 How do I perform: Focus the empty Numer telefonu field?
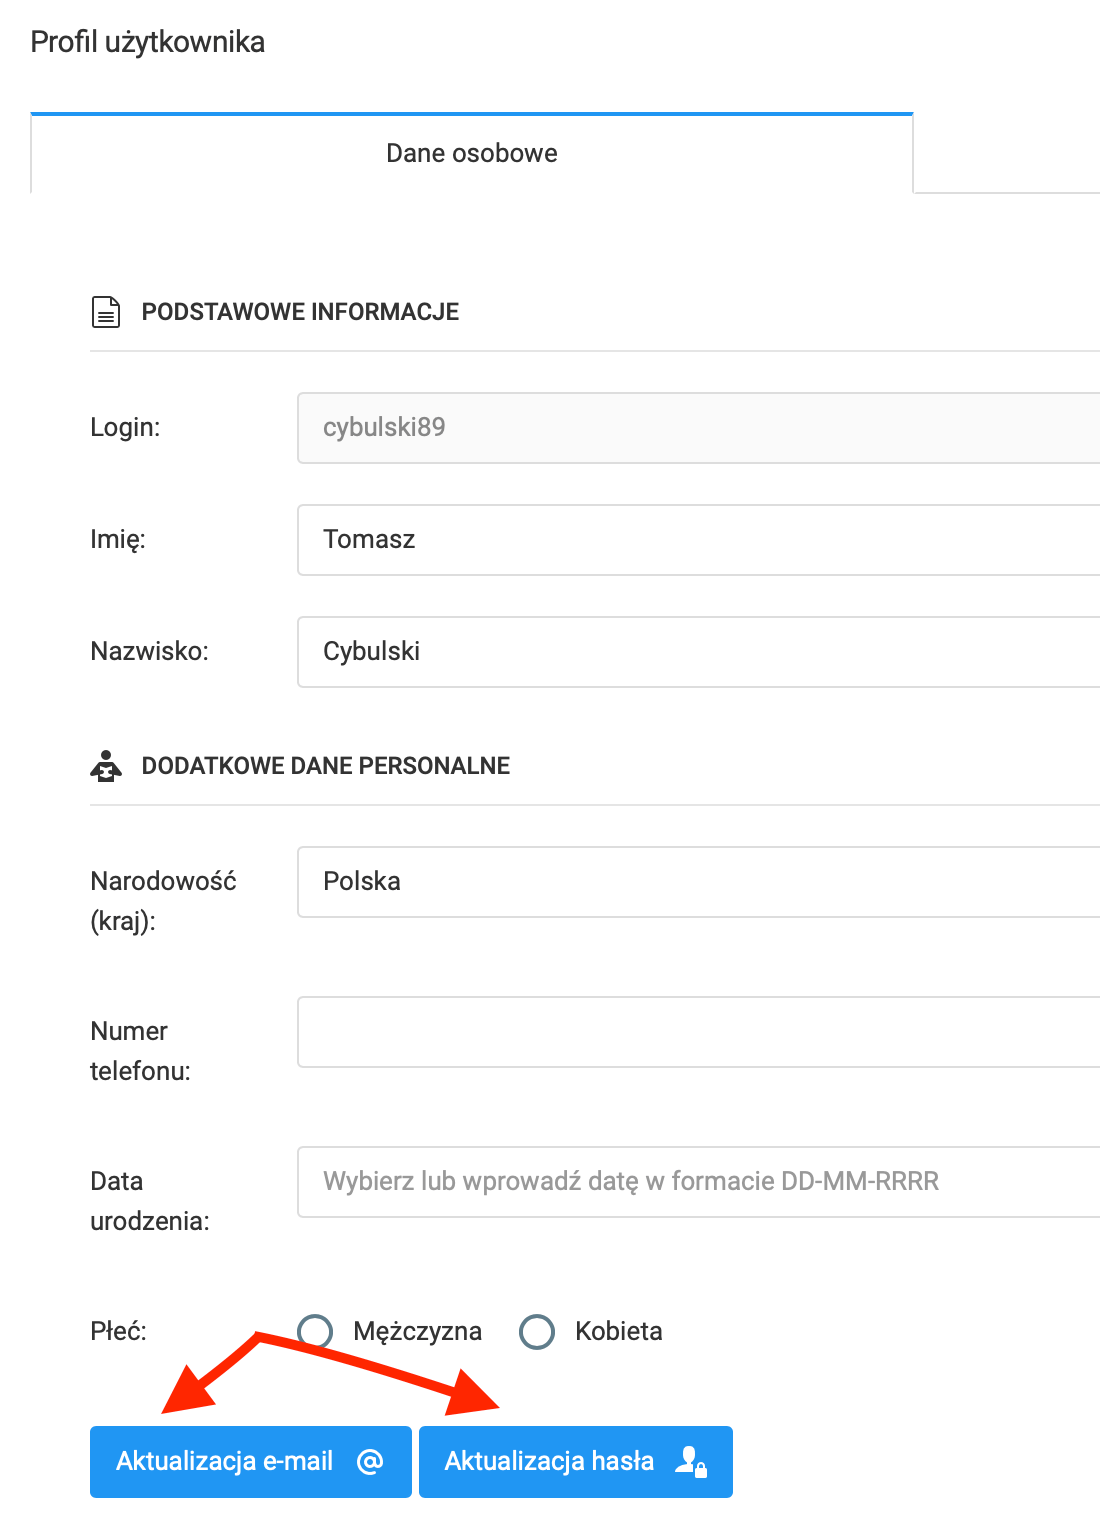coord(698,1031)
